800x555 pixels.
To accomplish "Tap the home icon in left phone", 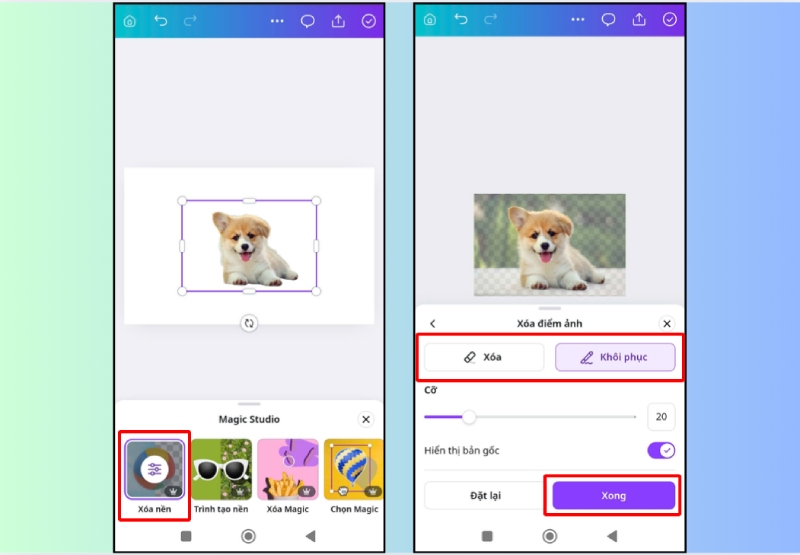I will coord(130,20).
